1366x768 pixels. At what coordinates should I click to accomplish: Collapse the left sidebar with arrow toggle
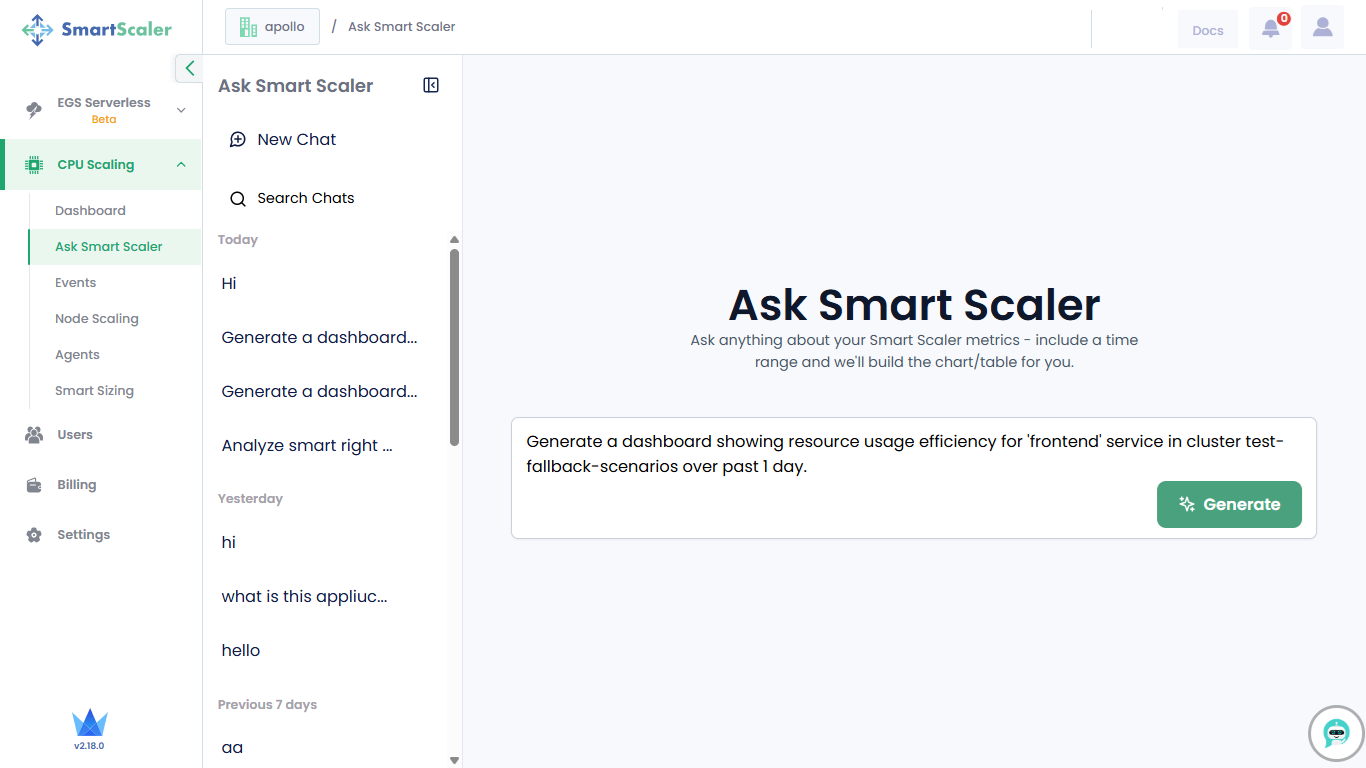pyautogui.click(x=189, y=68)
